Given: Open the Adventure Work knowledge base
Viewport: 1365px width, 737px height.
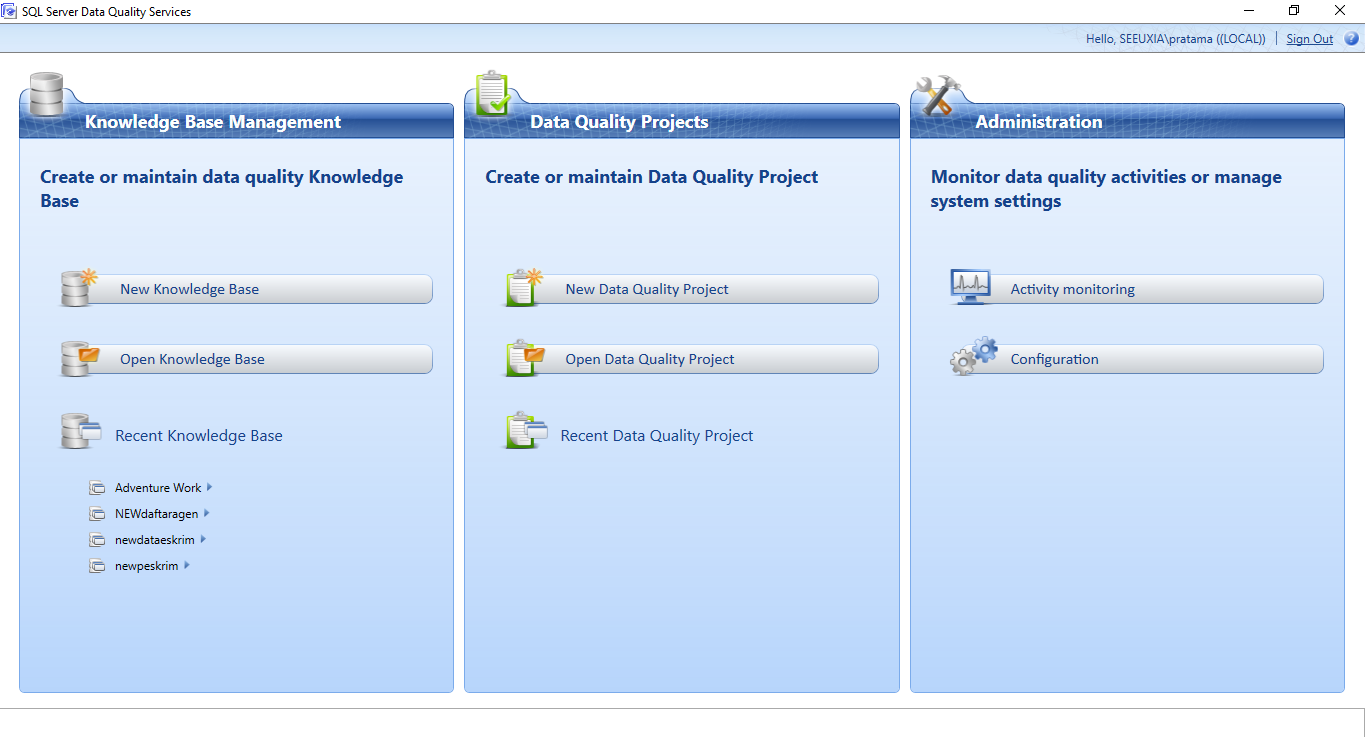Looking at the screenshot, I should (x=158, y=488).
